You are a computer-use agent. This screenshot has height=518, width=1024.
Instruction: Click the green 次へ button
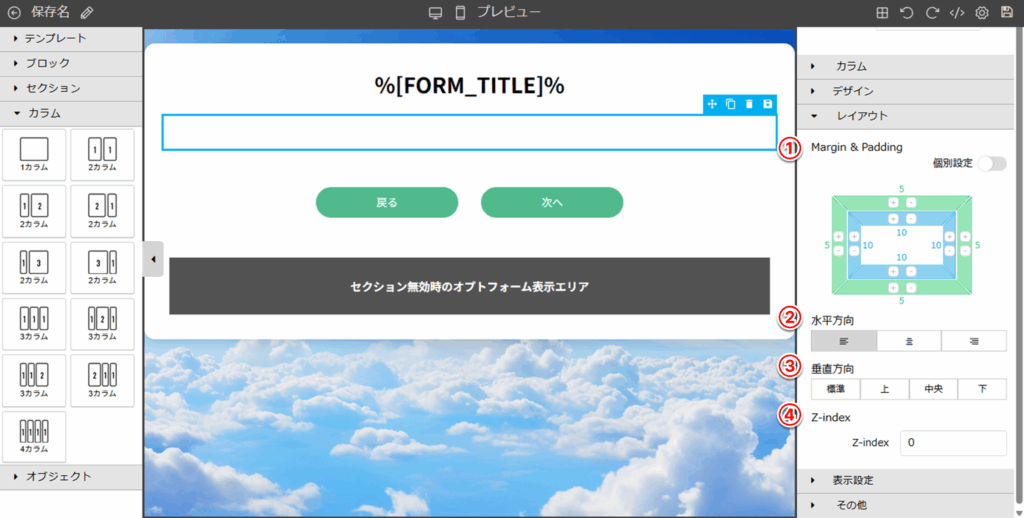point(552,202)
